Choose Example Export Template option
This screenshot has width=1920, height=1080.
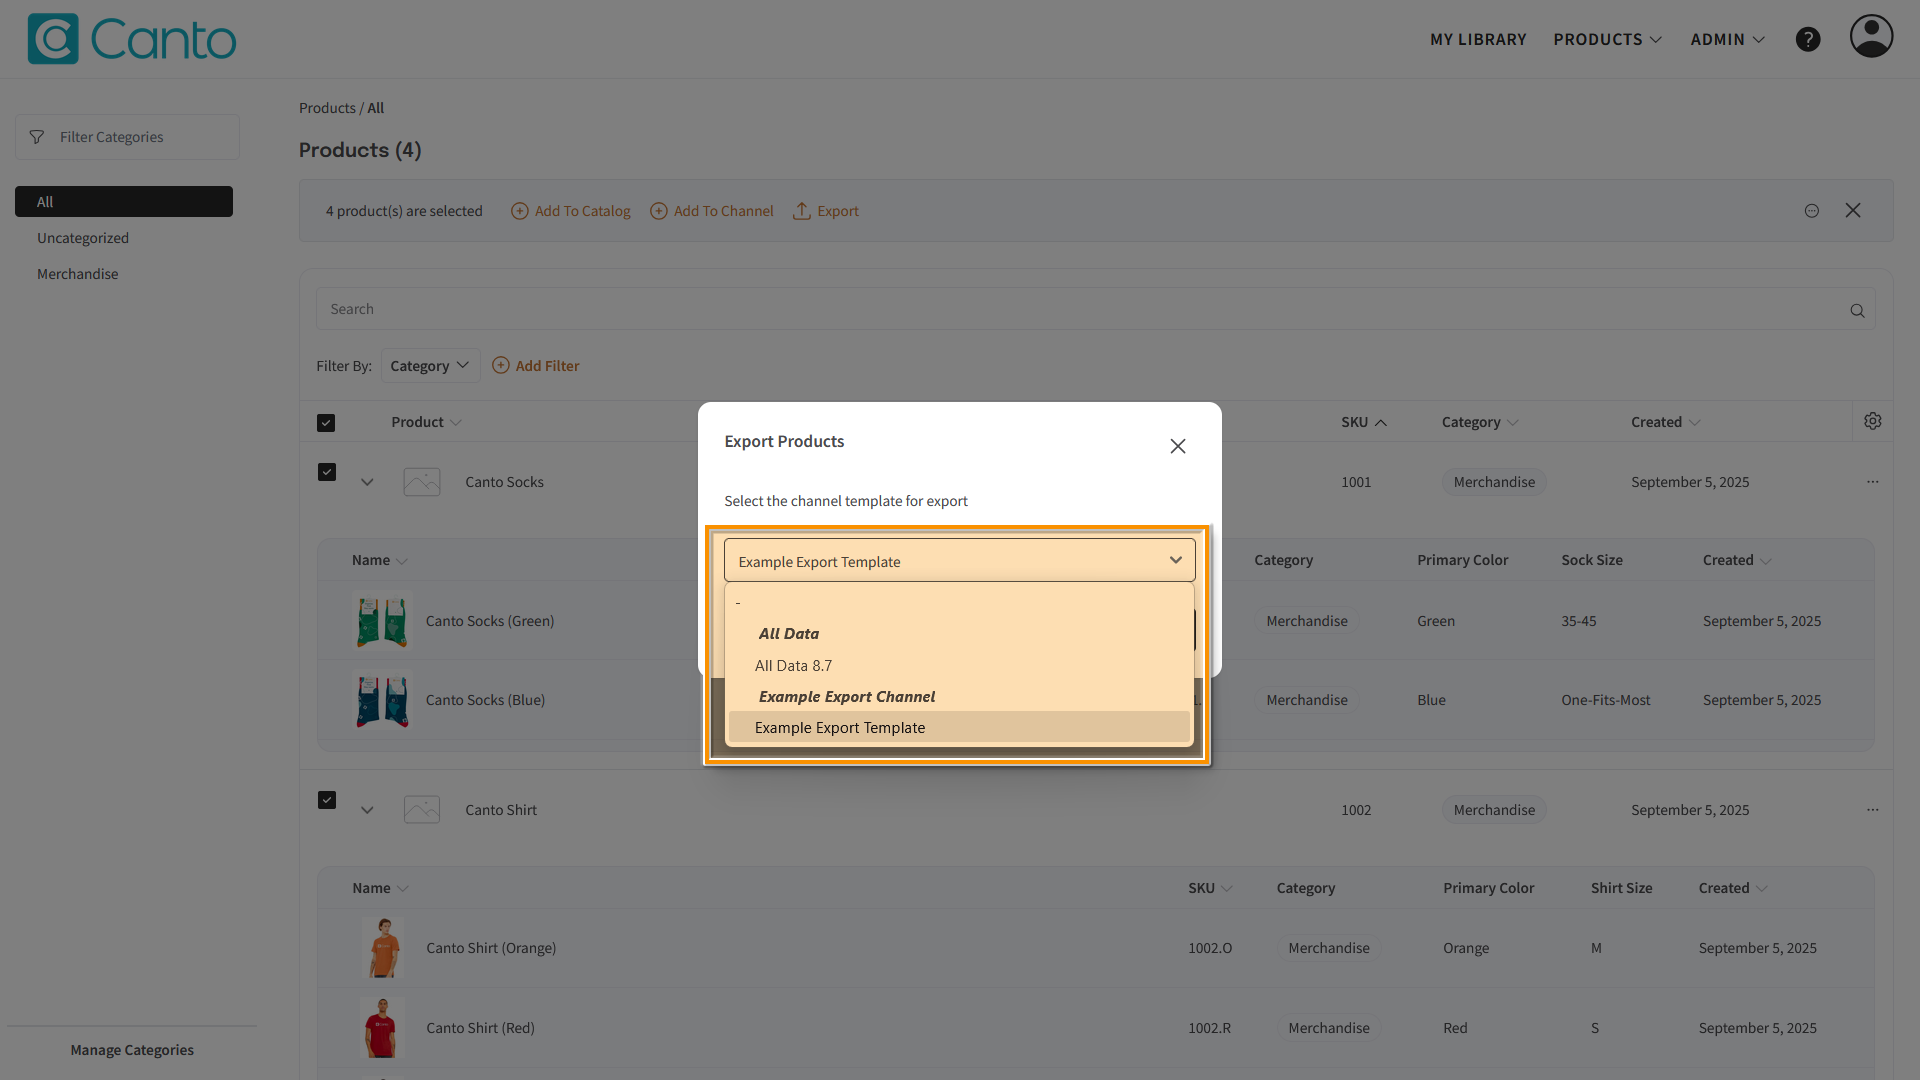pyautogui.click(x=839, y=728)
